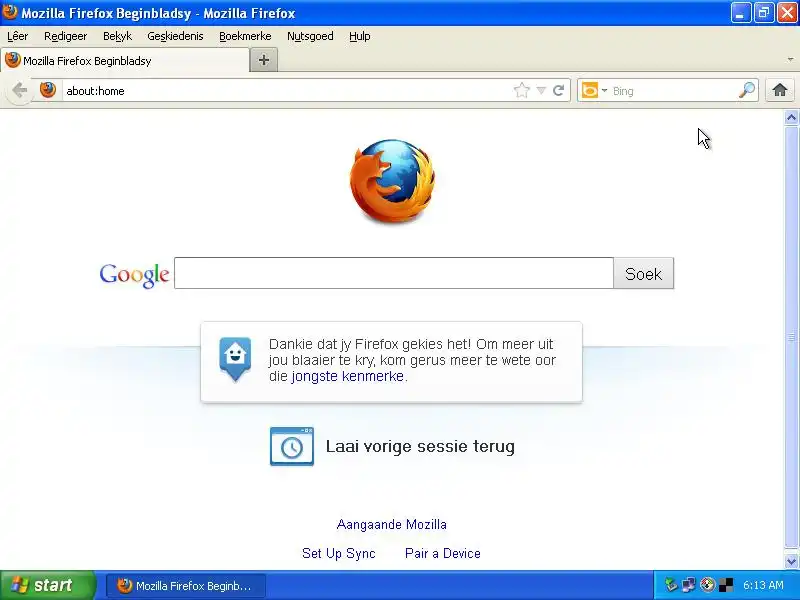This screenshot has width=800, height=600.
Task: Click the Set Up Sync link
Action: 339,554
